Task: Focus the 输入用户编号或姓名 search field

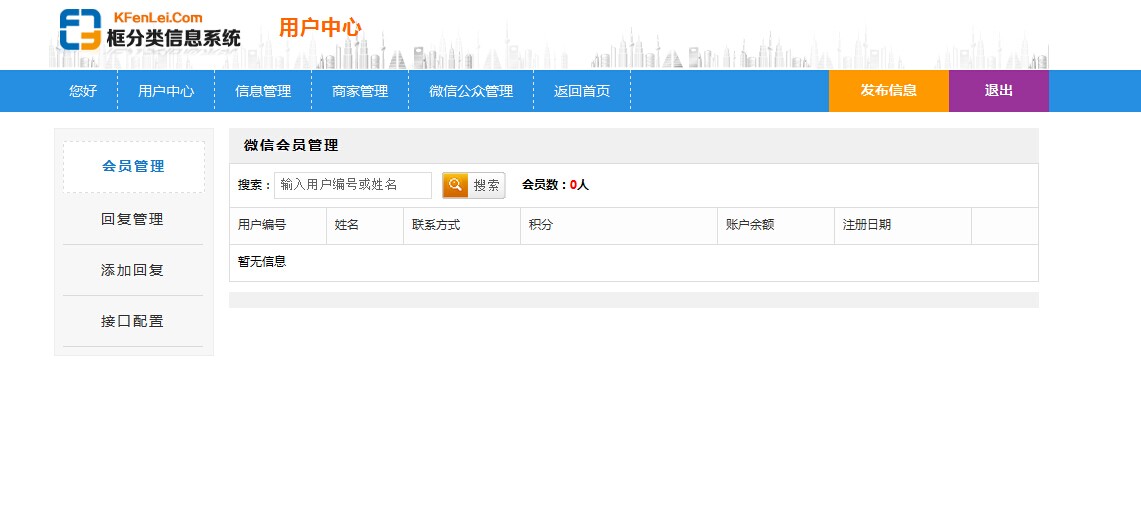Action: (353, 185)
